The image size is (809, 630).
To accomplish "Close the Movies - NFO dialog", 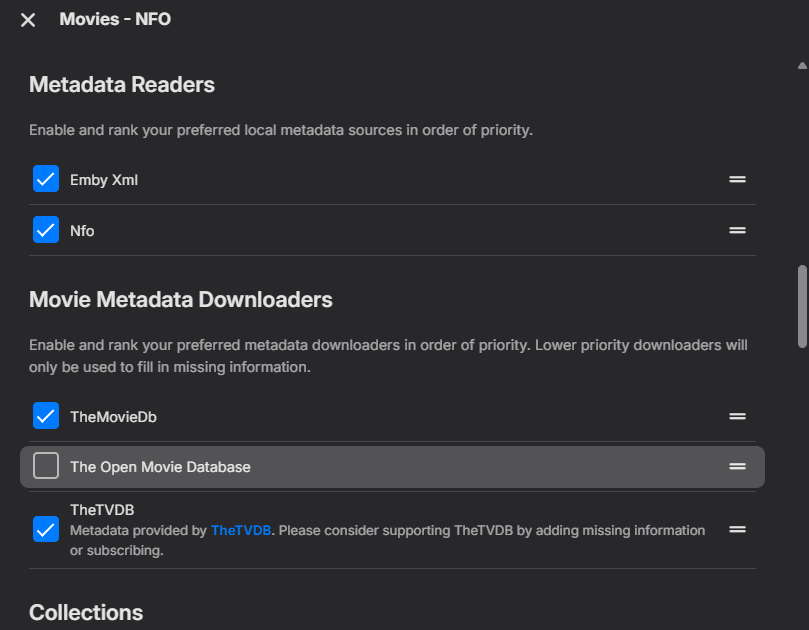I will 28,20.
